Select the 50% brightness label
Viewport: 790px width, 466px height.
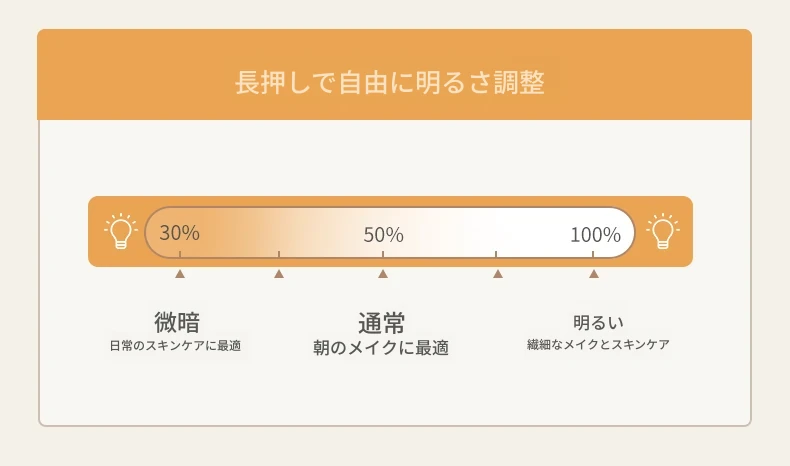(x=383, y=235)
